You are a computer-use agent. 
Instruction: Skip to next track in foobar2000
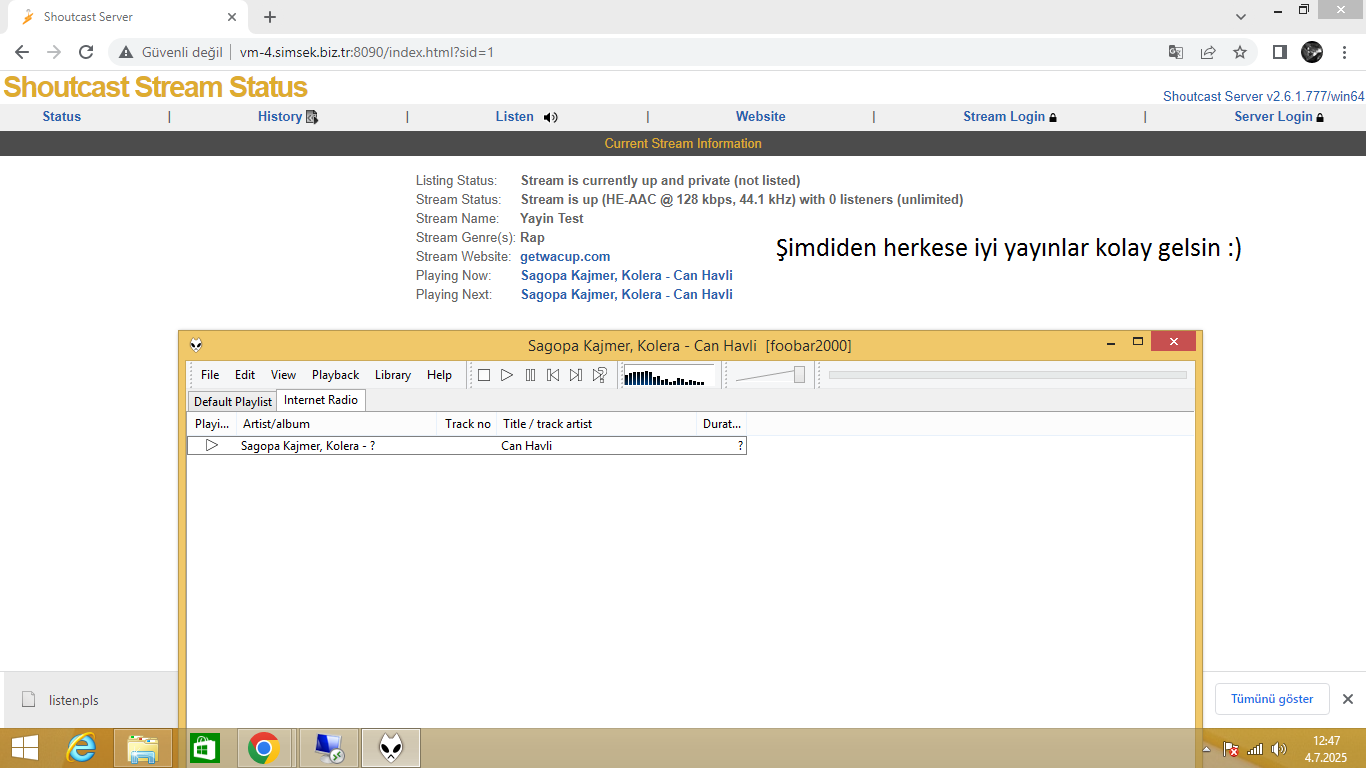click(576, 375)
